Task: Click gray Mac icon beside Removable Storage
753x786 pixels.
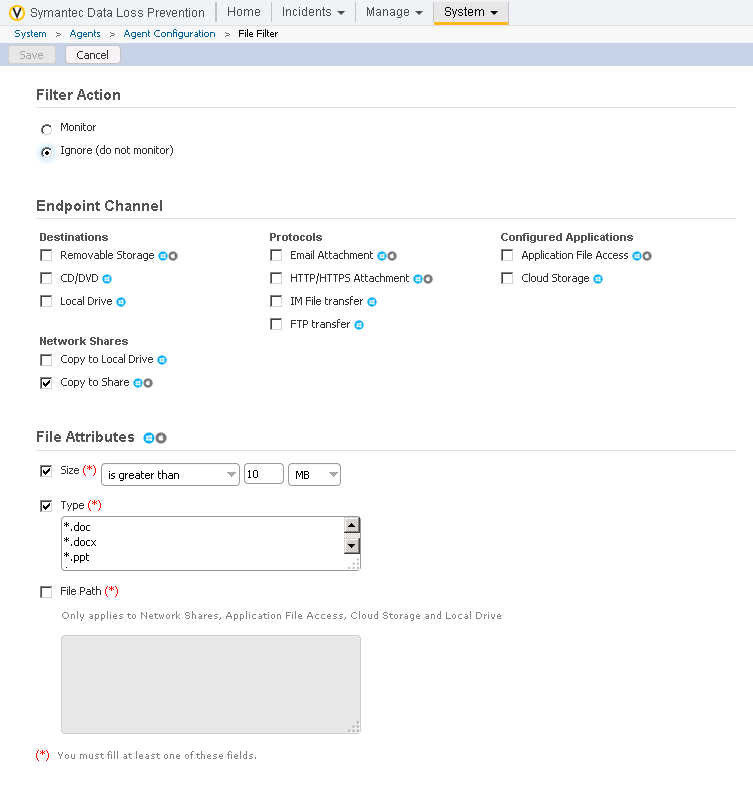Action: pos(173,256)
